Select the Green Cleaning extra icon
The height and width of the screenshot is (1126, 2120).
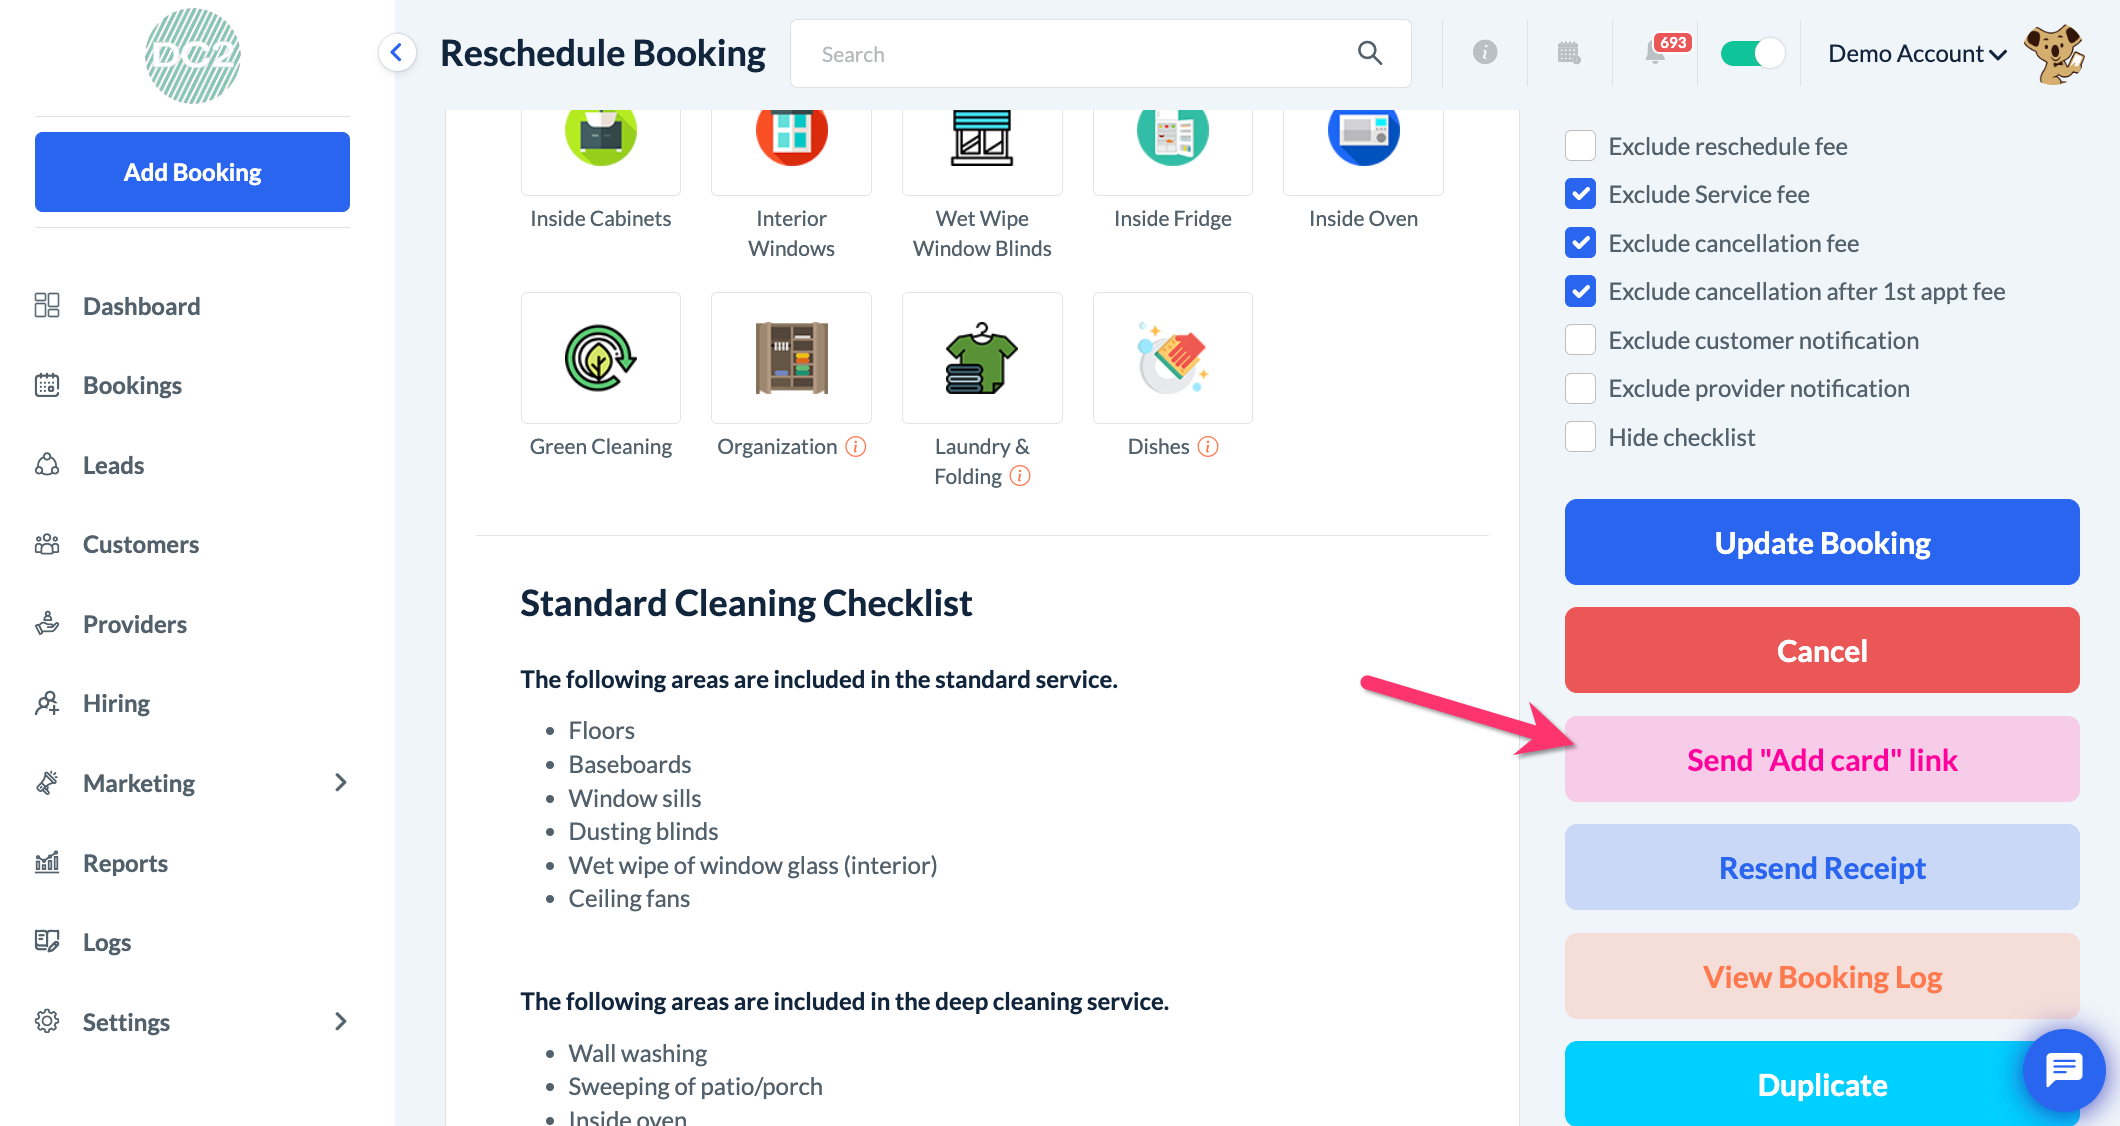tap(600, 358)
